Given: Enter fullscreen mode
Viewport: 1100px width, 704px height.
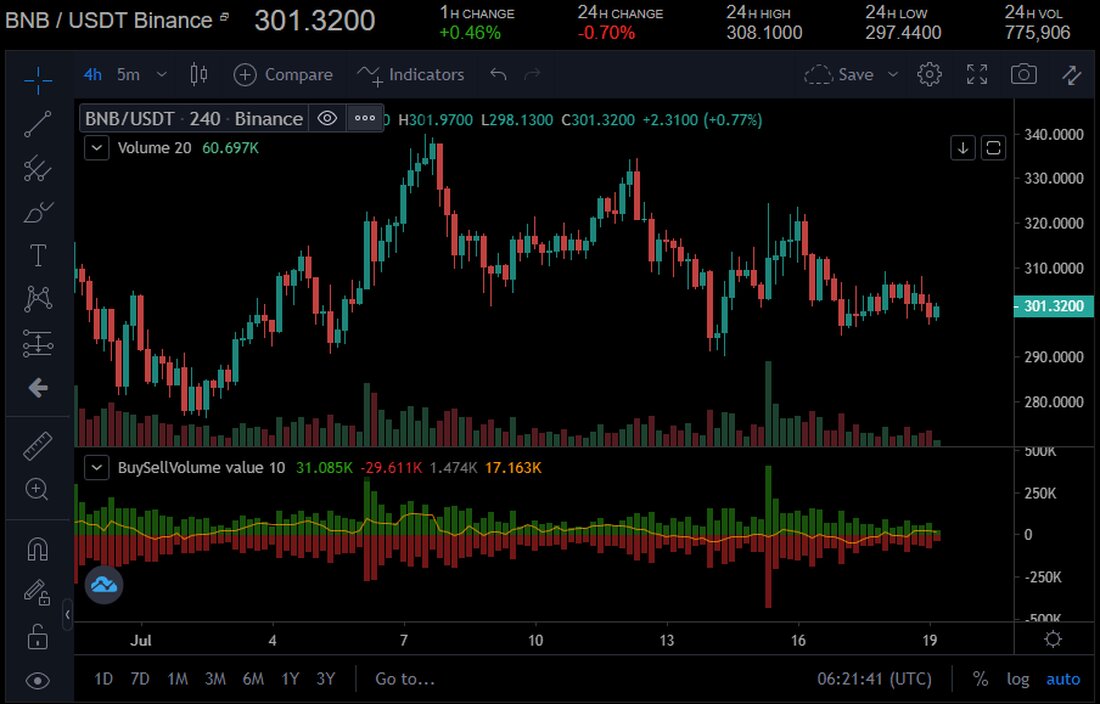Looking at the screenshot, I should 977,74.
